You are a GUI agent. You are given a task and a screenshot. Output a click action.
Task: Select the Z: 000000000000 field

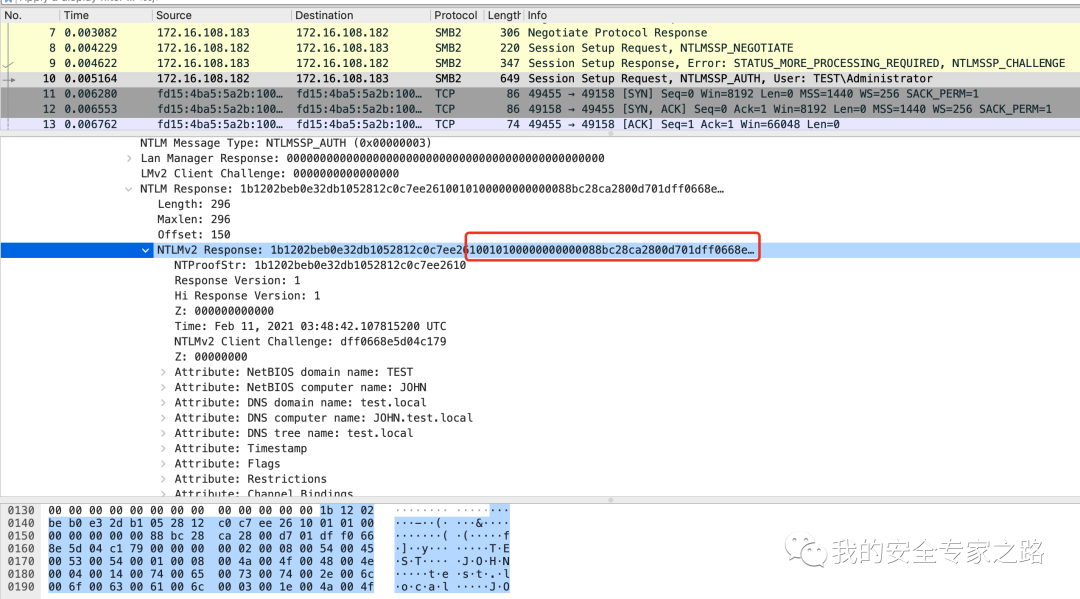pyautogui.click(x=224, y=311)
